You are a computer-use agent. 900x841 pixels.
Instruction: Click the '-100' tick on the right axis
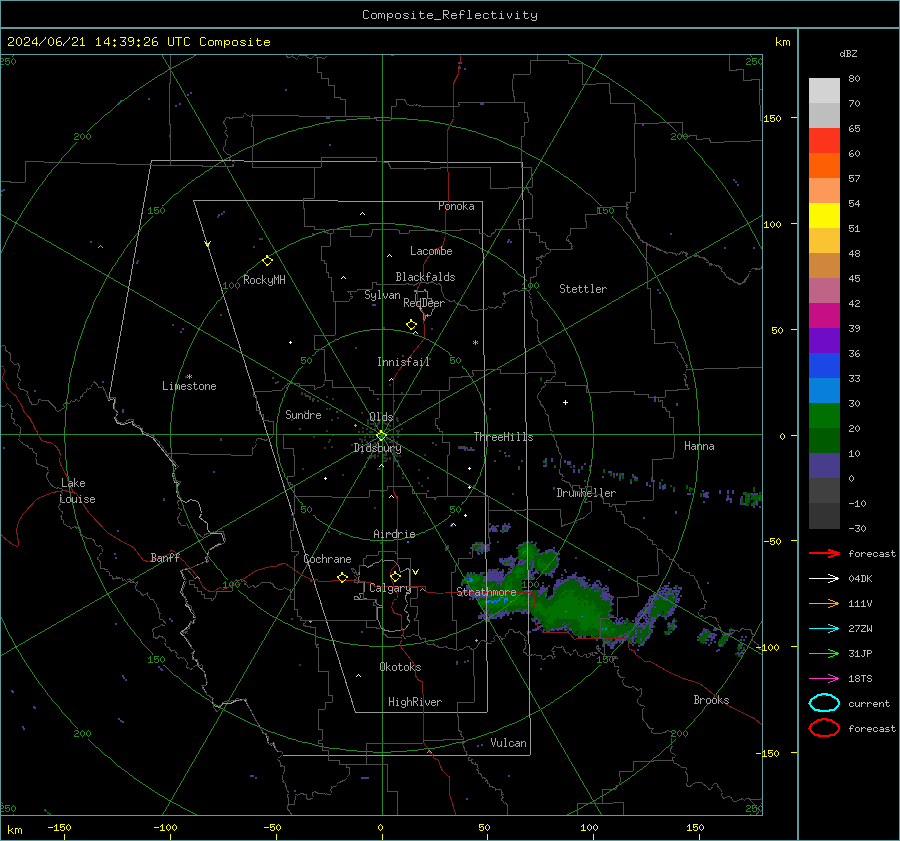(767, 648)
